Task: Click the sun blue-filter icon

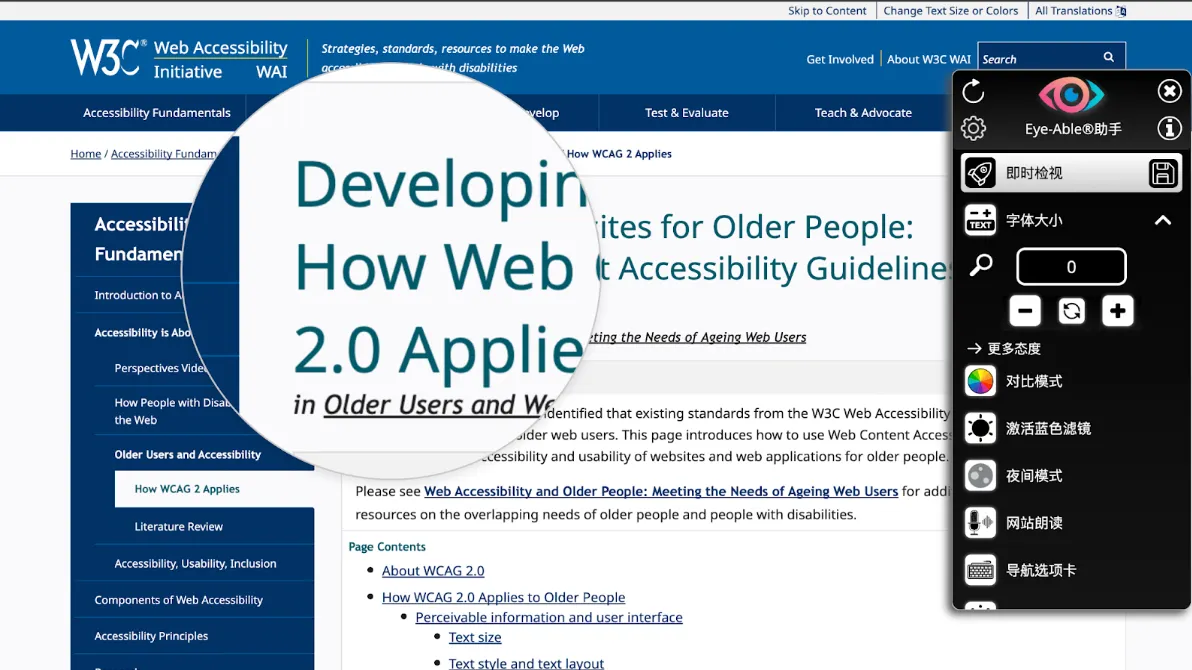Action: coord(980,429)
